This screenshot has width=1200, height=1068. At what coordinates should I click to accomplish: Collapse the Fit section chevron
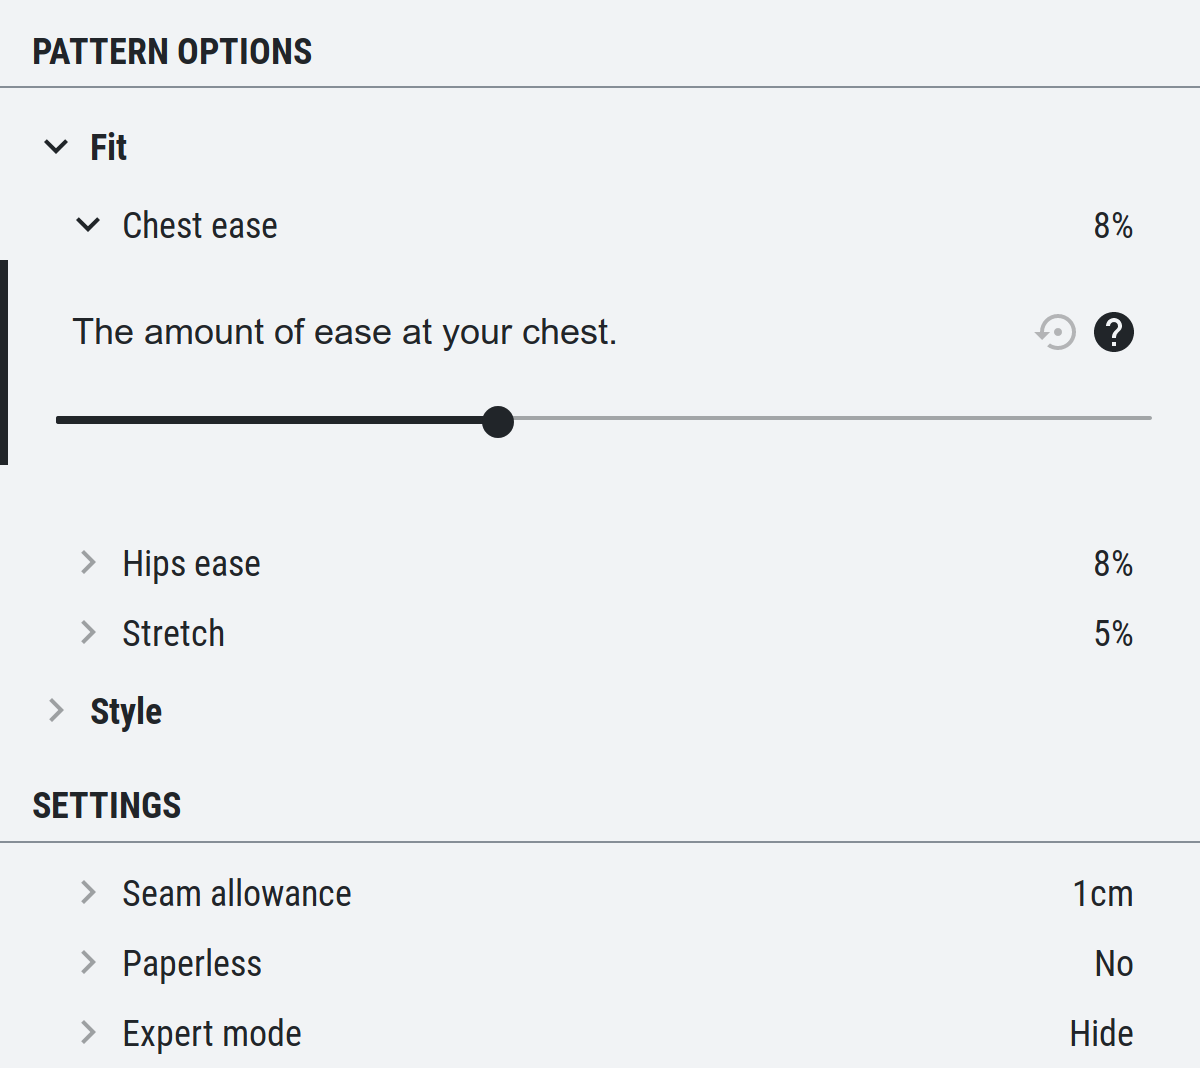(x=56, y=147)
